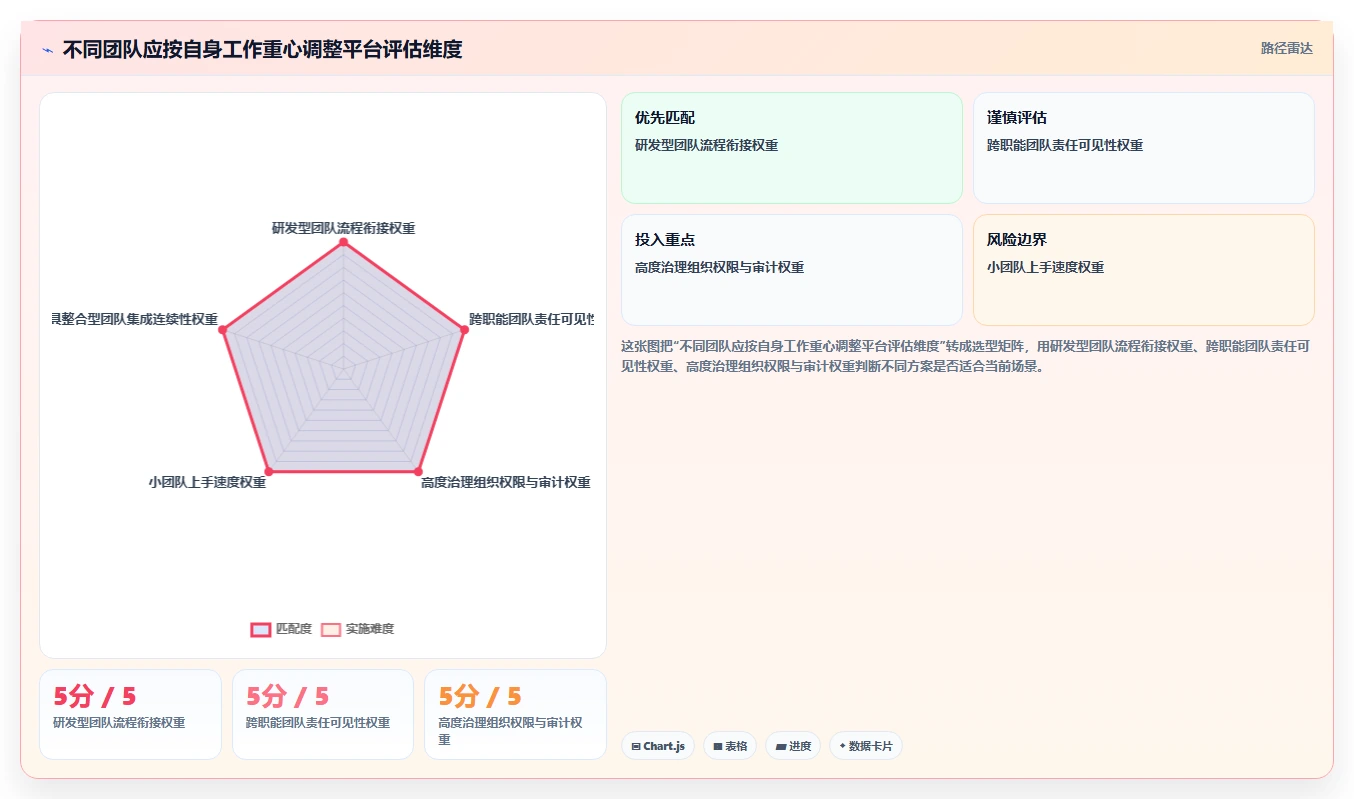Open the 优先匹配 card
The width and height of the screenshot is (1354, 799).
pos(792,148)
